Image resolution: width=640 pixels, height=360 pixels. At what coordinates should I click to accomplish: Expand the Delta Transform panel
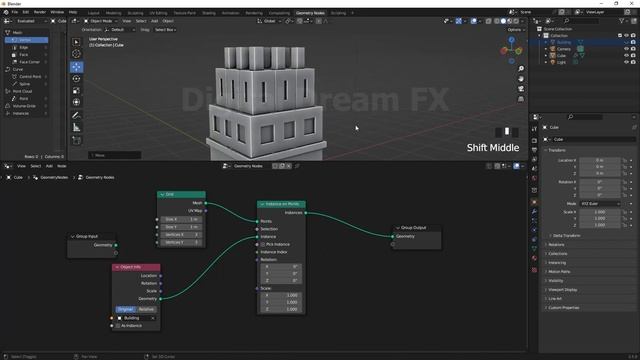coord(567,236)
